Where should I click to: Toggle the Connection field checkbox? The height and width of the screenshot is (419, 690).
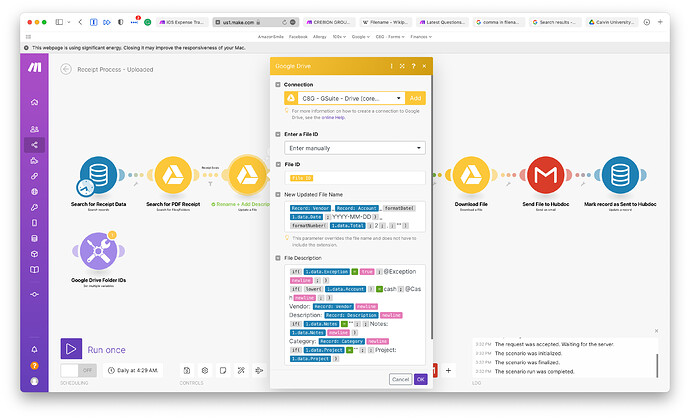pyautogui.click(x=278, y=85)
